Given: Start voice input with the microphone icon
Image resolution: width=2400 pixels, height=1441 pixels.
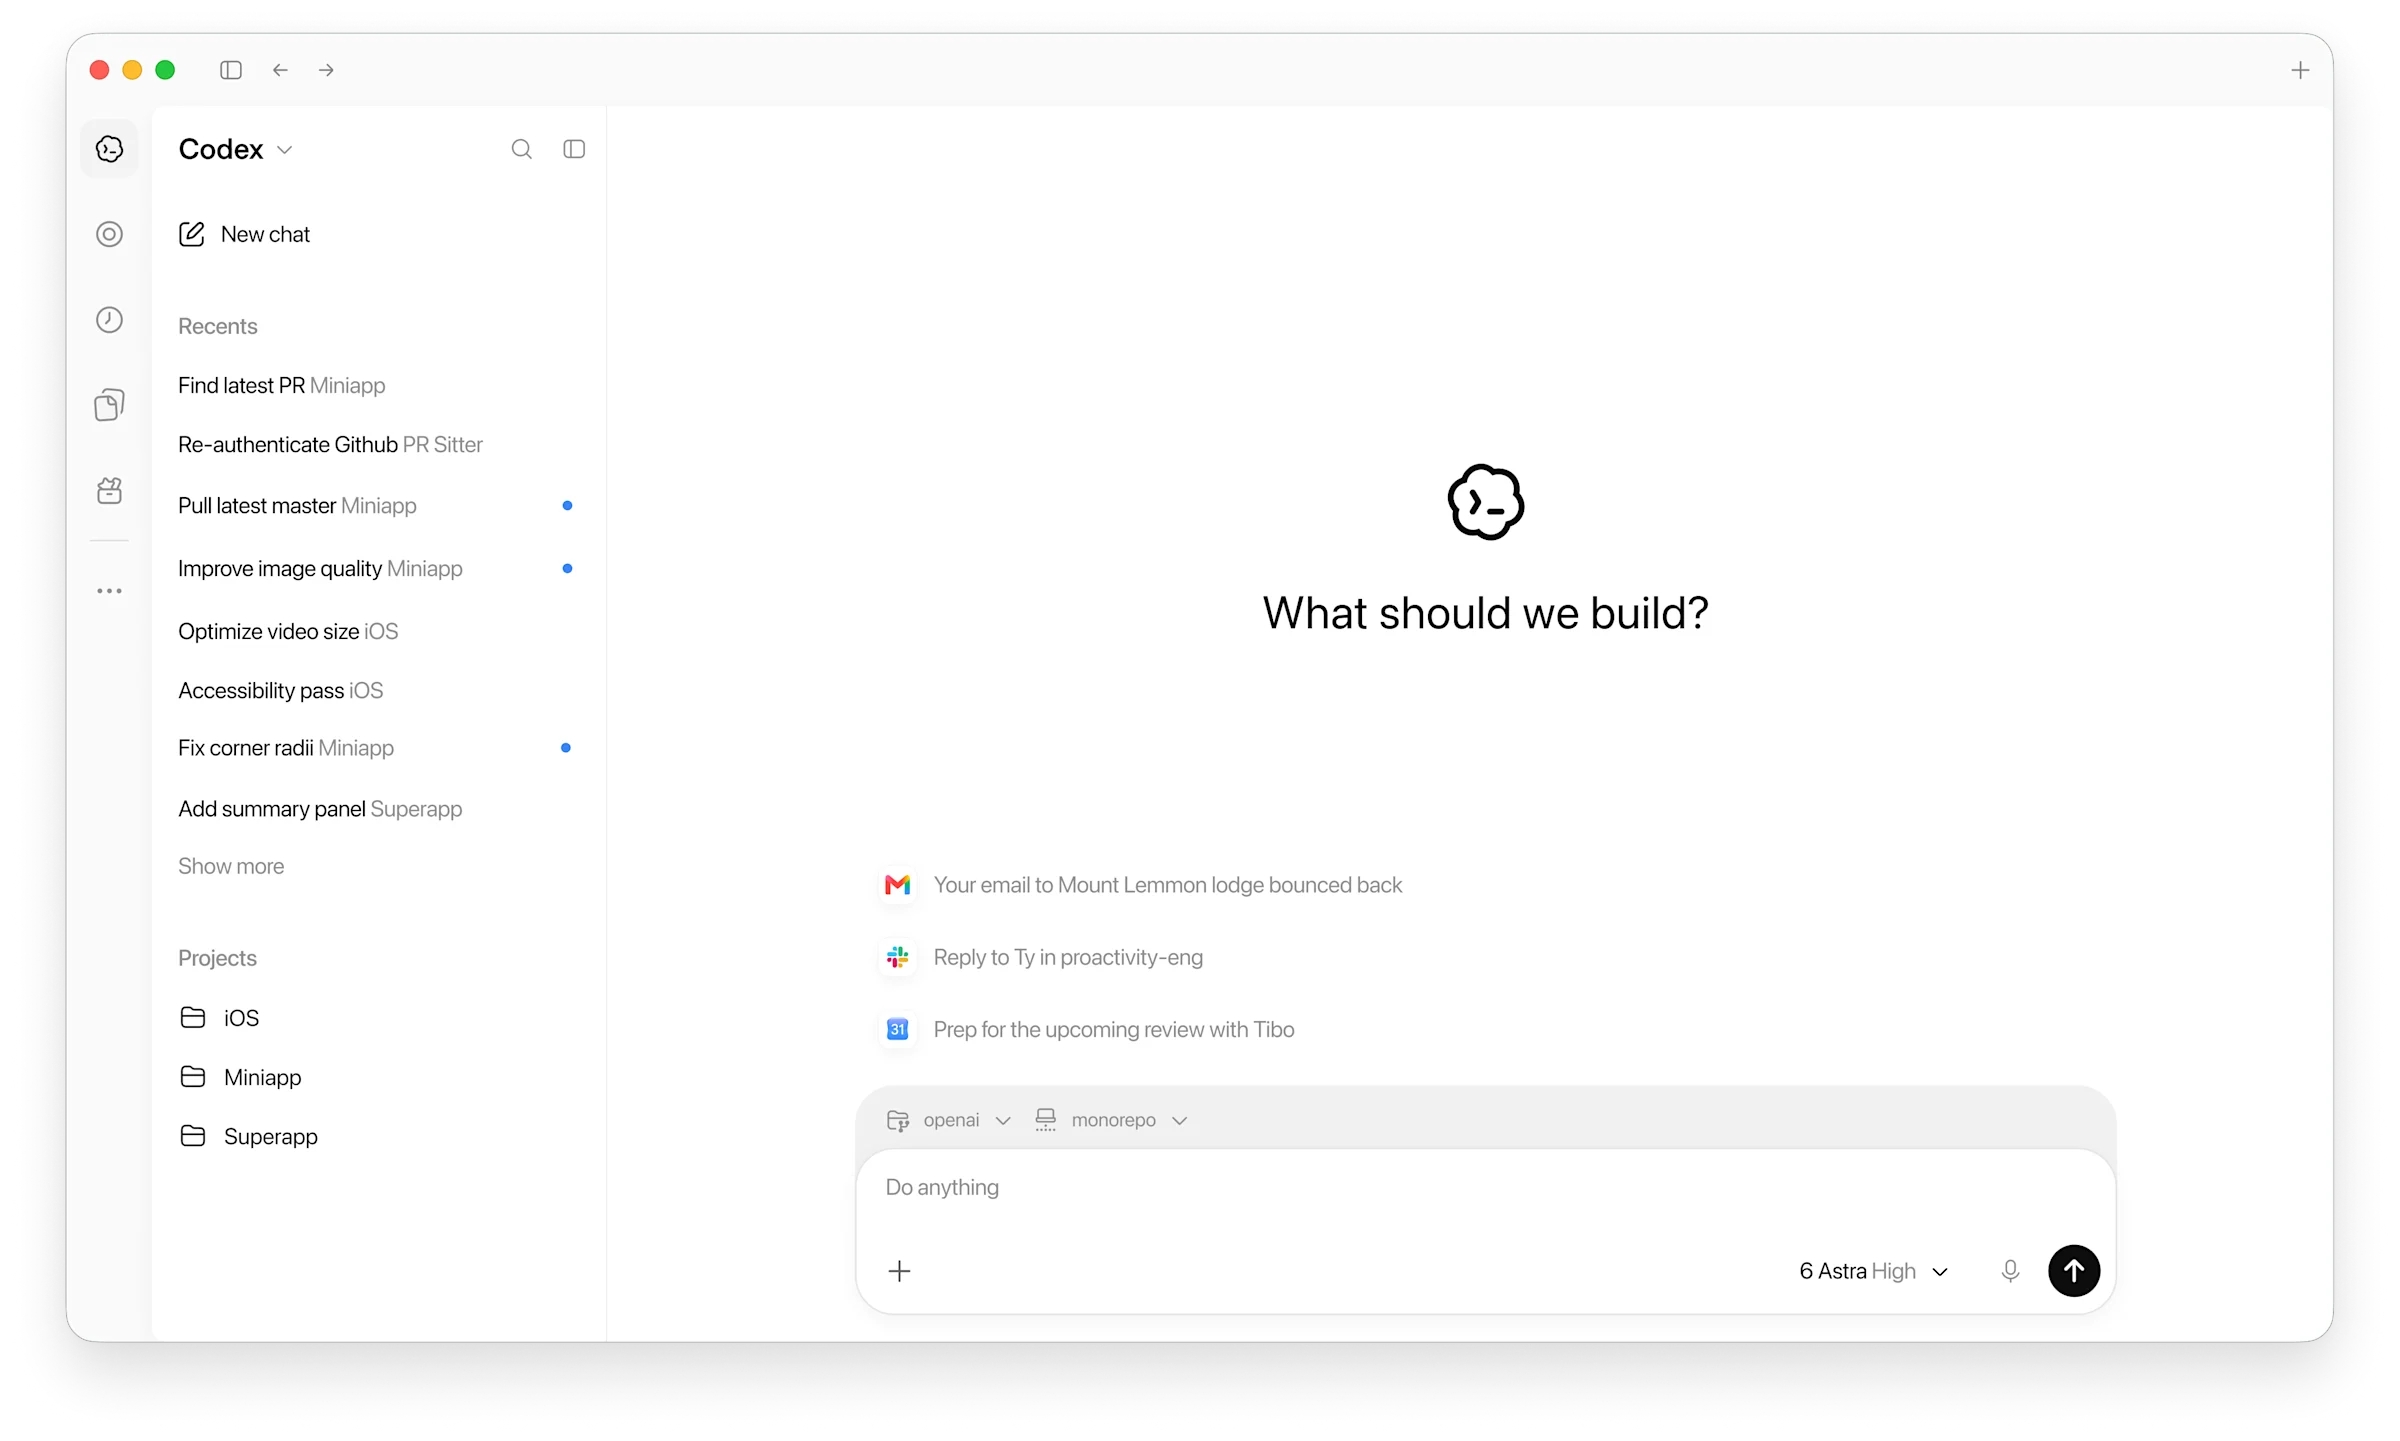Looking at the screenshot, I should point(2010,1271).
